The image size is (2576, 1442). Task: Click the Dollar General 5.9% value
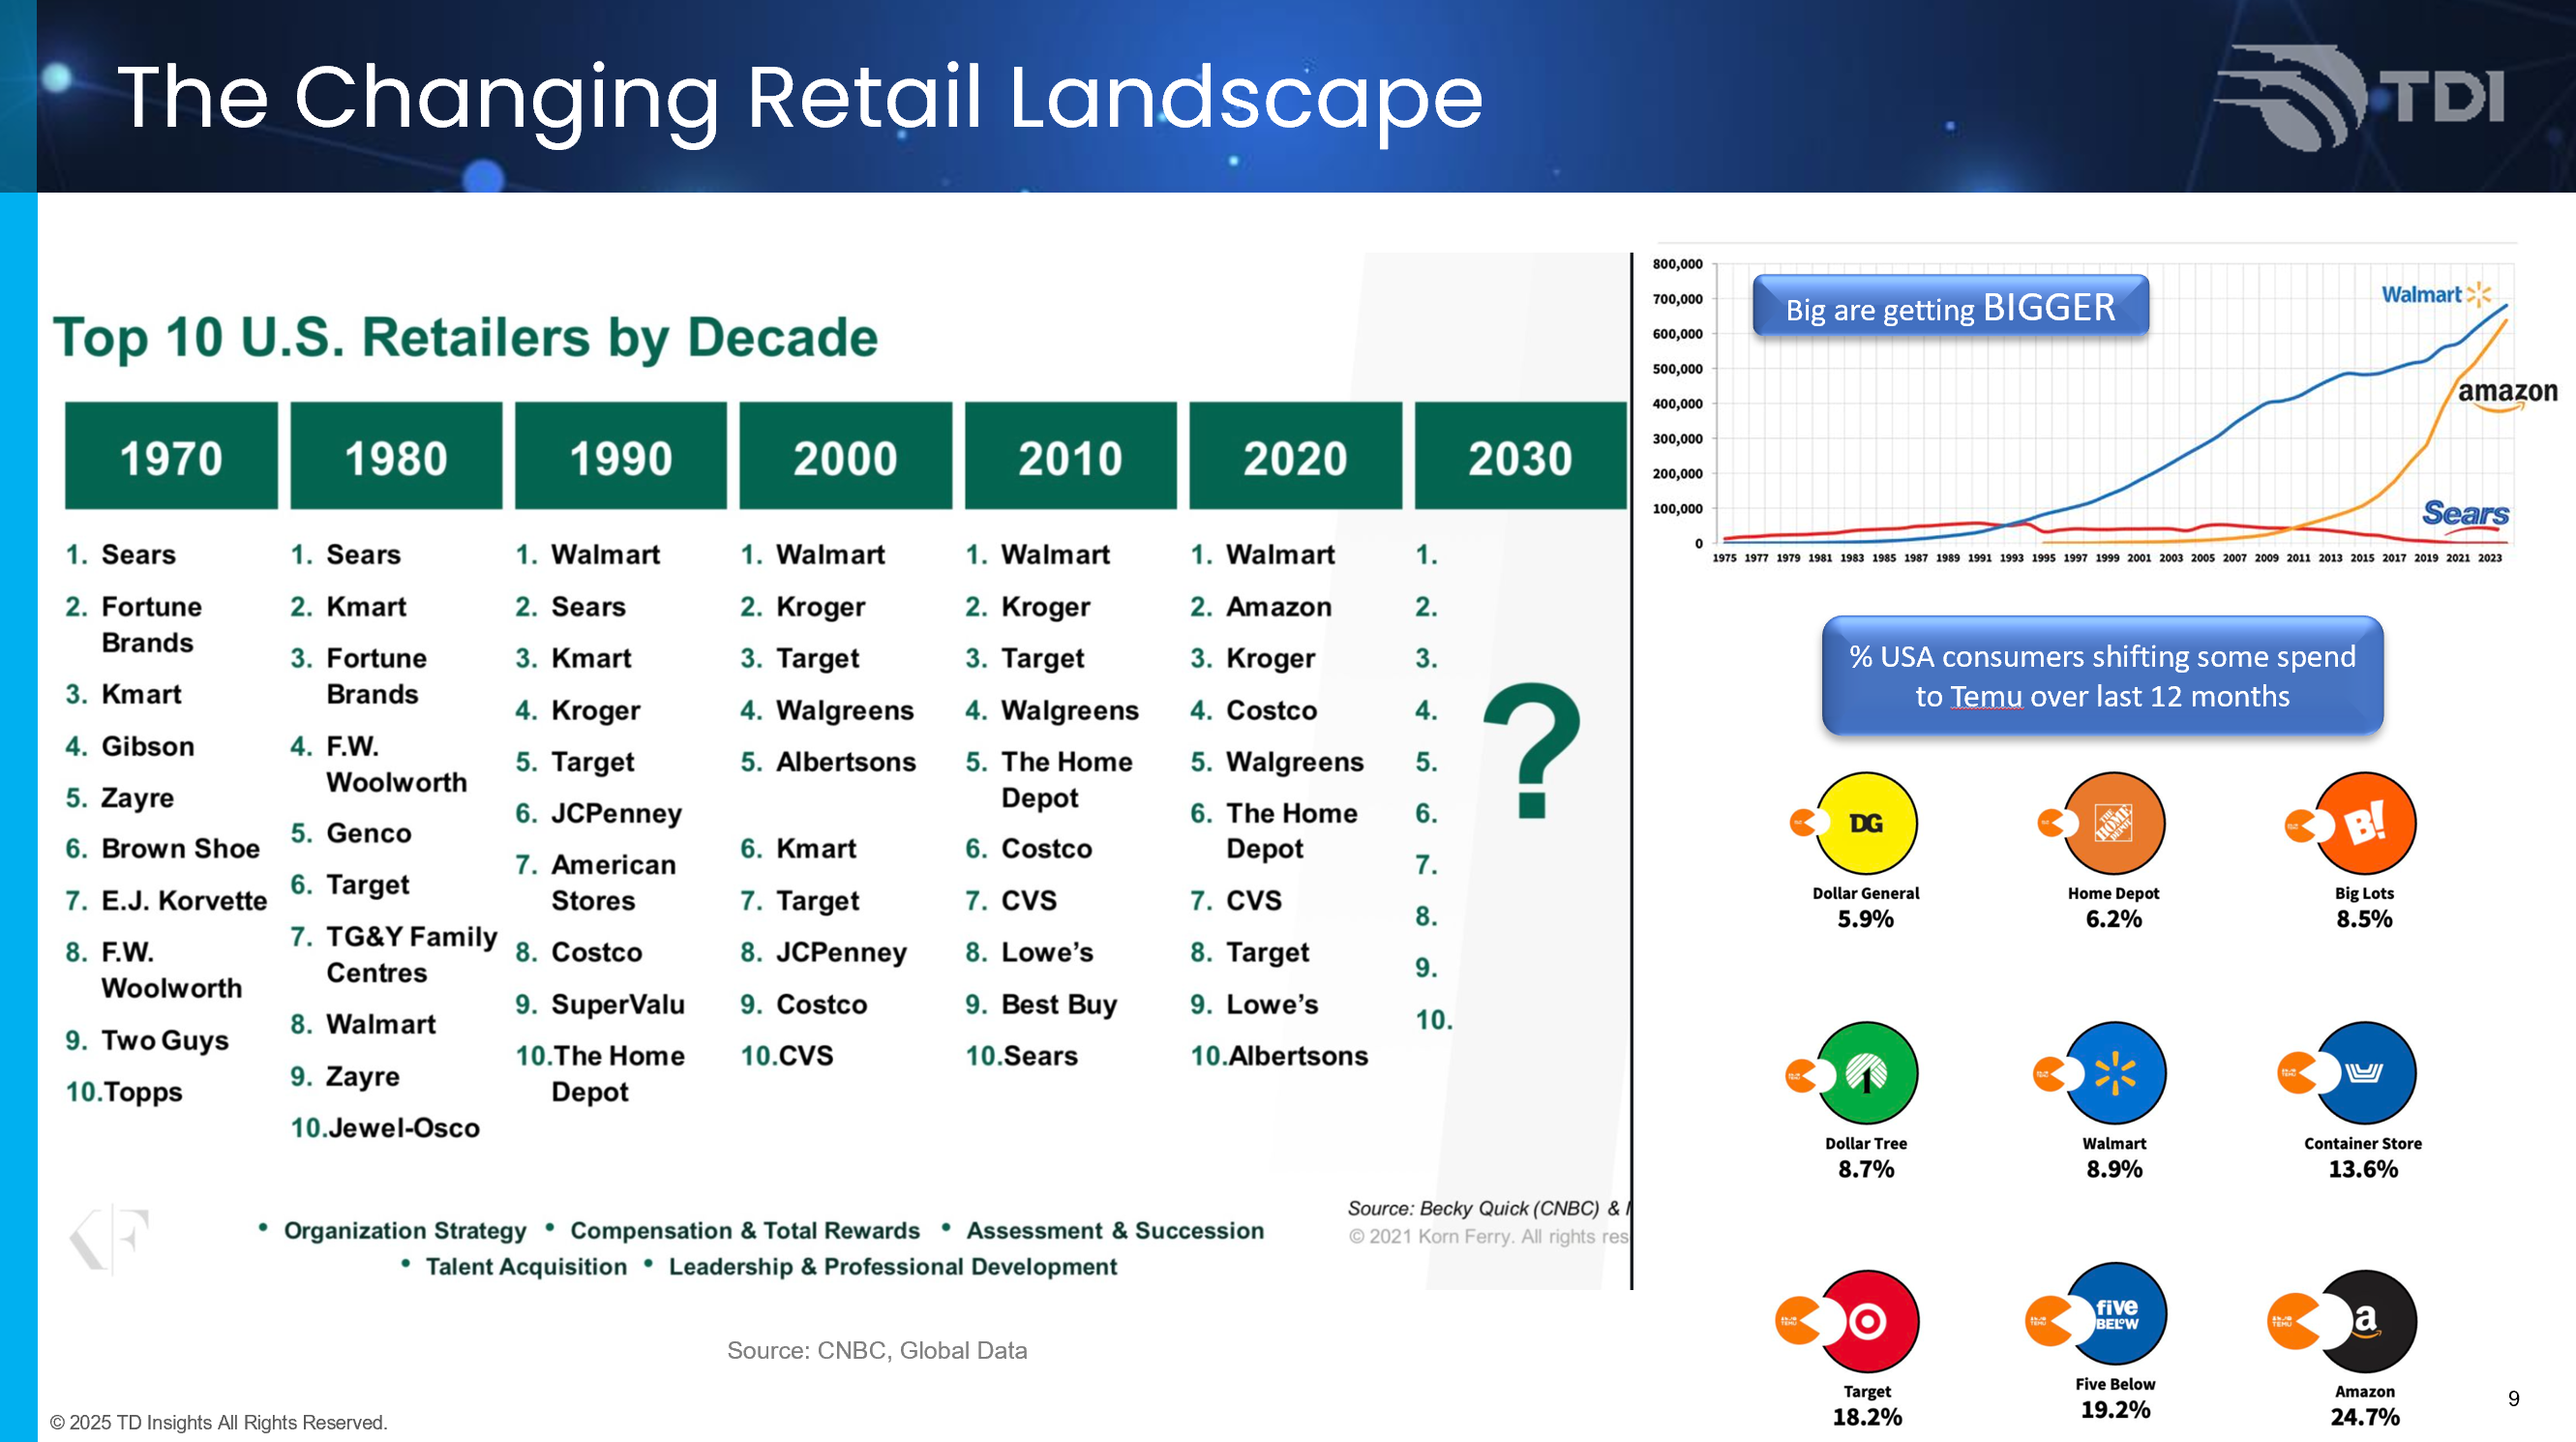coord(1865,919)
